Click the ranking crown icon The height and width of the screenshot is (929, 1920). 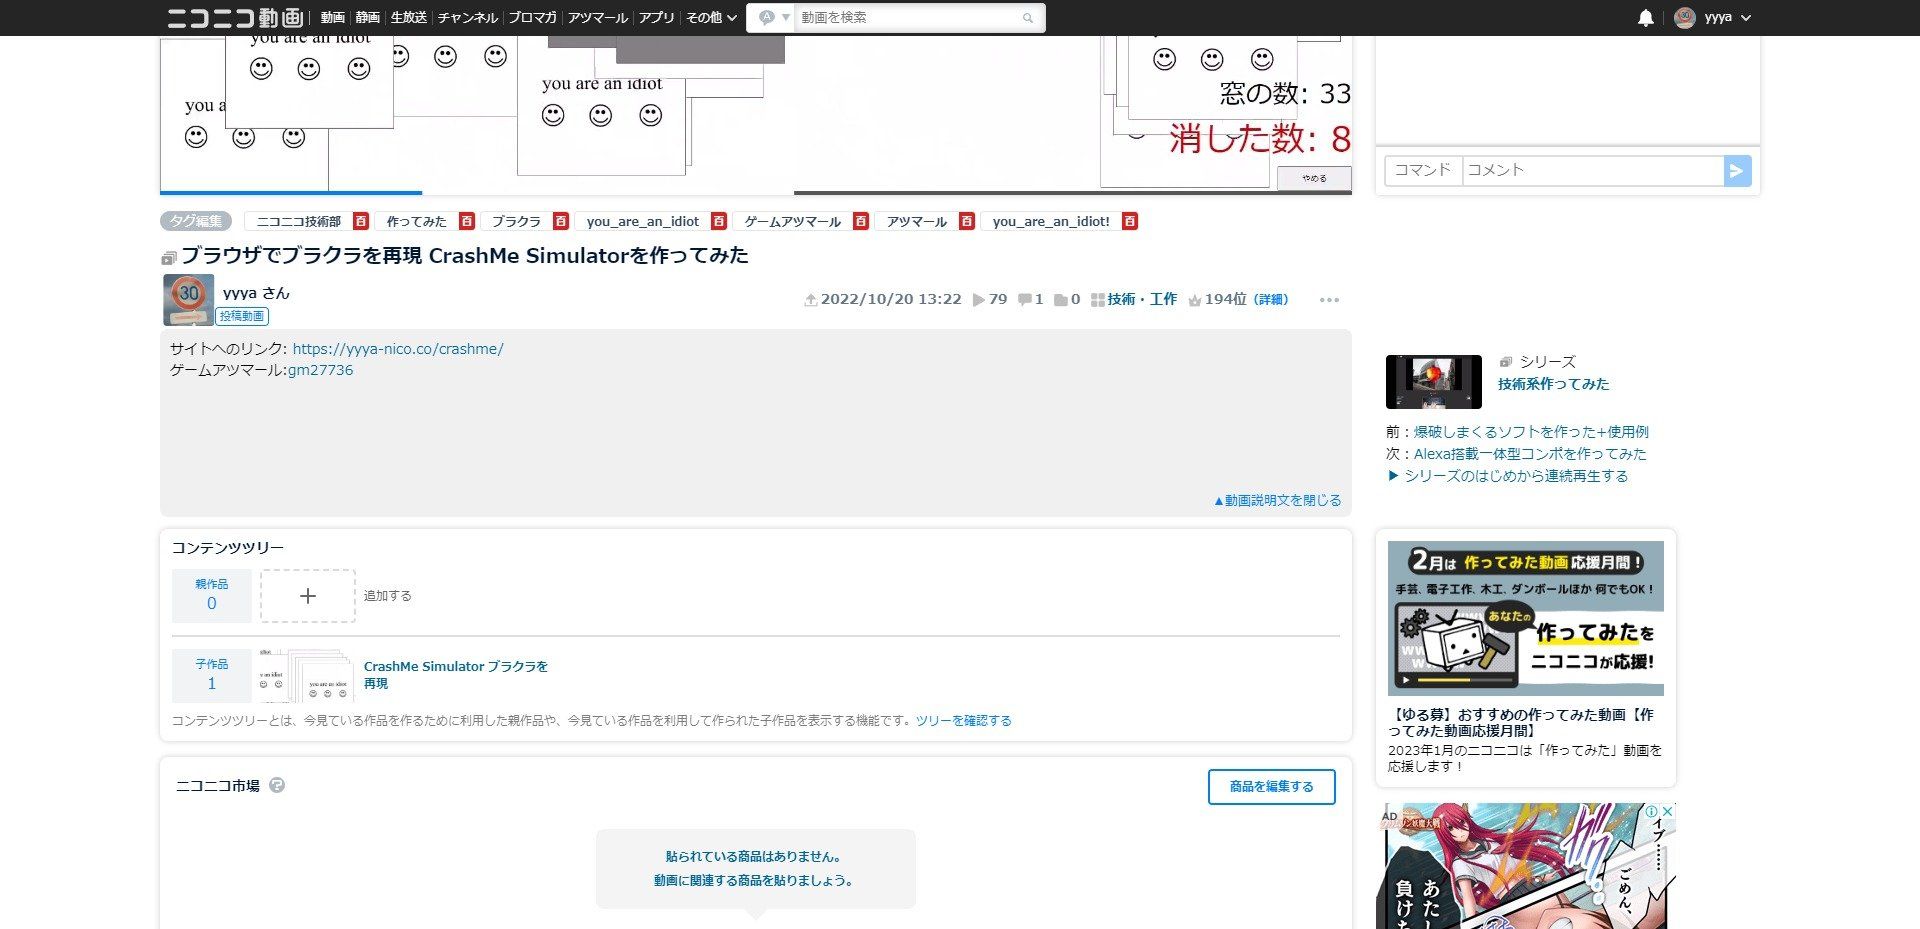click(x=1194, y=300)
